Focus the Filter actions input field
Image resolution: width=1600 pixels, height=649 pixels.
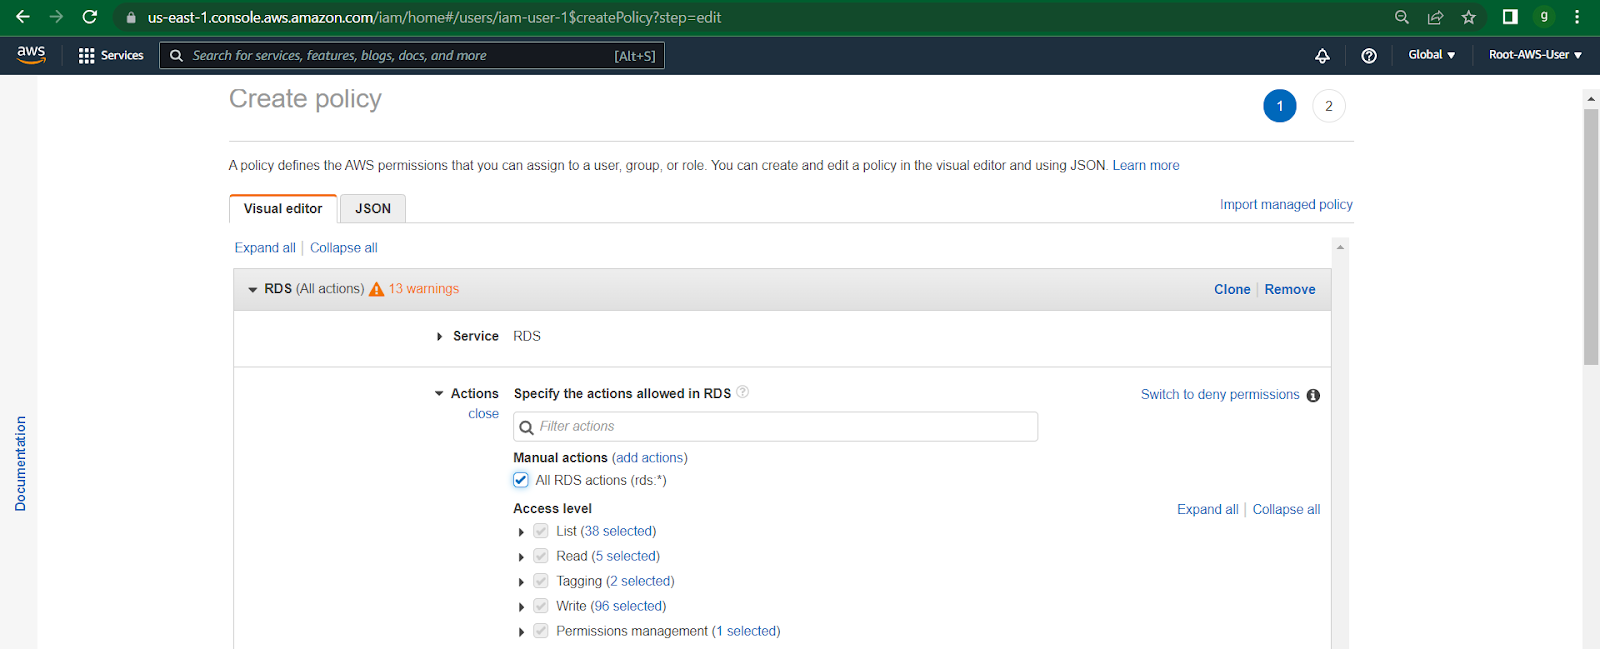coord(775,427)
